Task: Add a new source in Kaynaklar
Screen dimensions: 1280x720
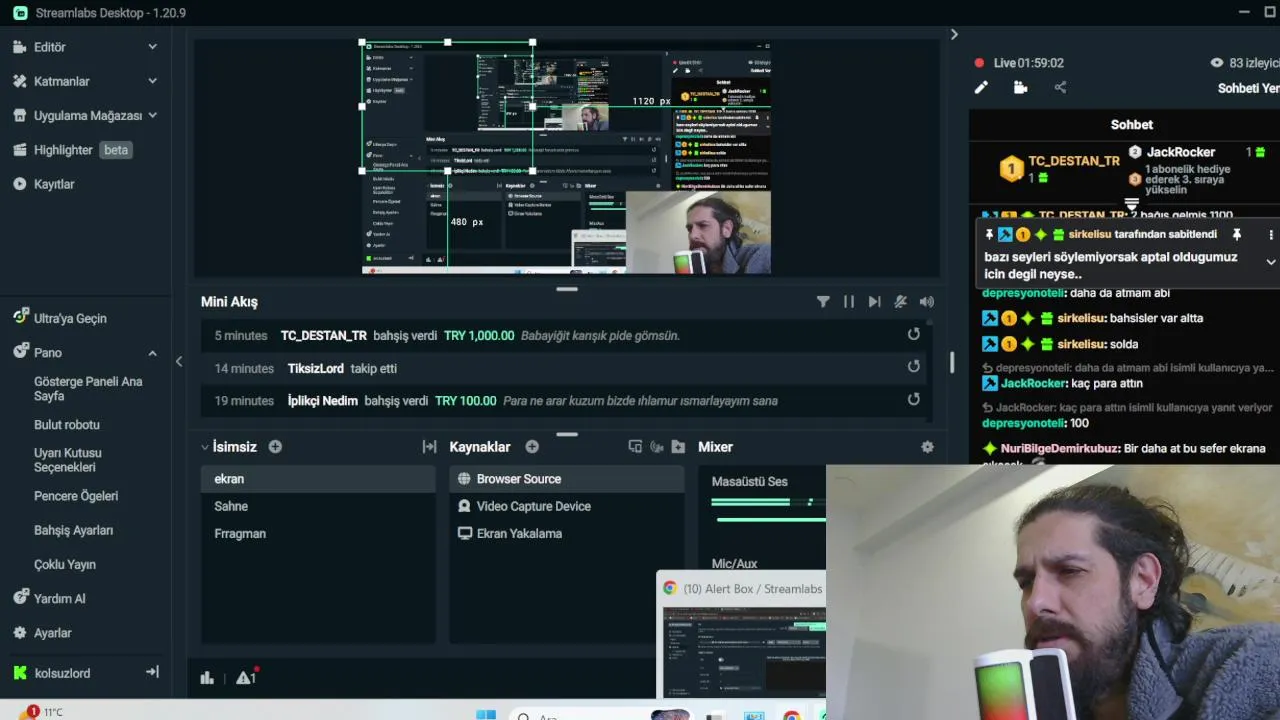Action: (532, 447)
